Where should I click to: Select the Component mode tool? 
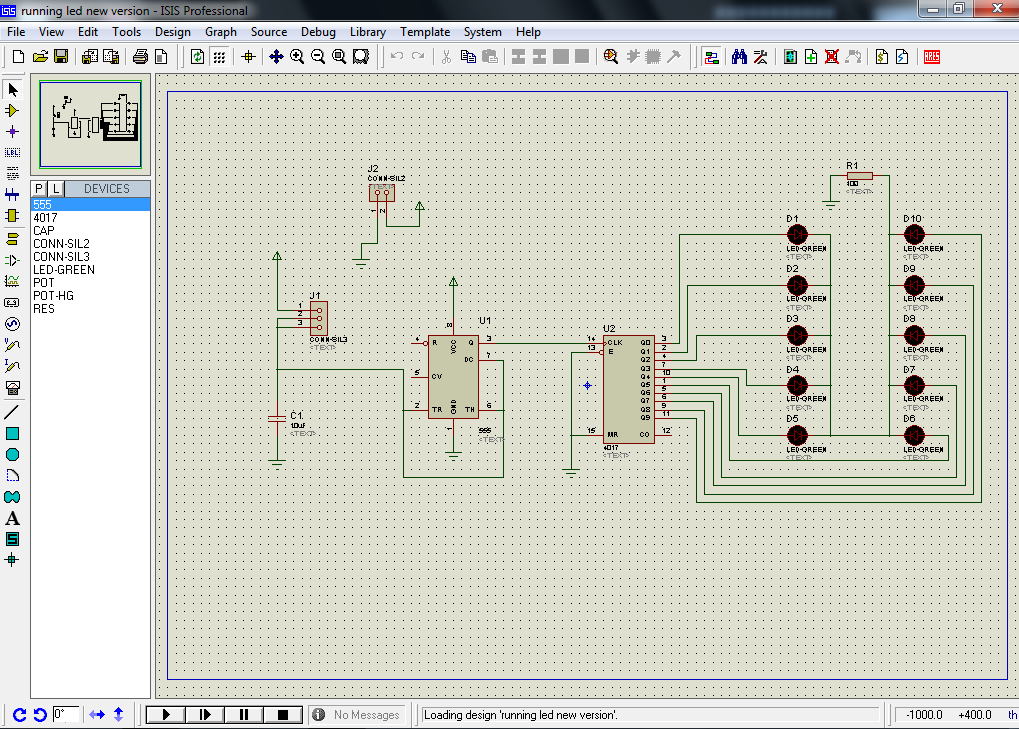13,110
